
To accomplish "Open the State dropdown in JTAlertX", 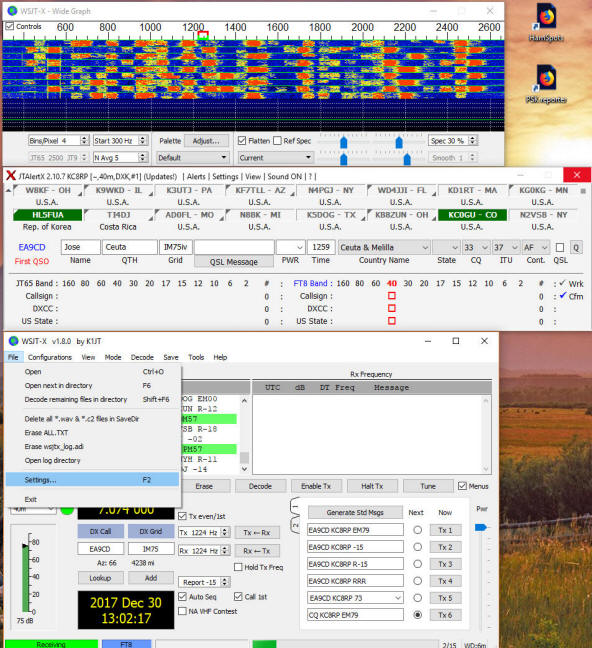I will pos(446,247).
